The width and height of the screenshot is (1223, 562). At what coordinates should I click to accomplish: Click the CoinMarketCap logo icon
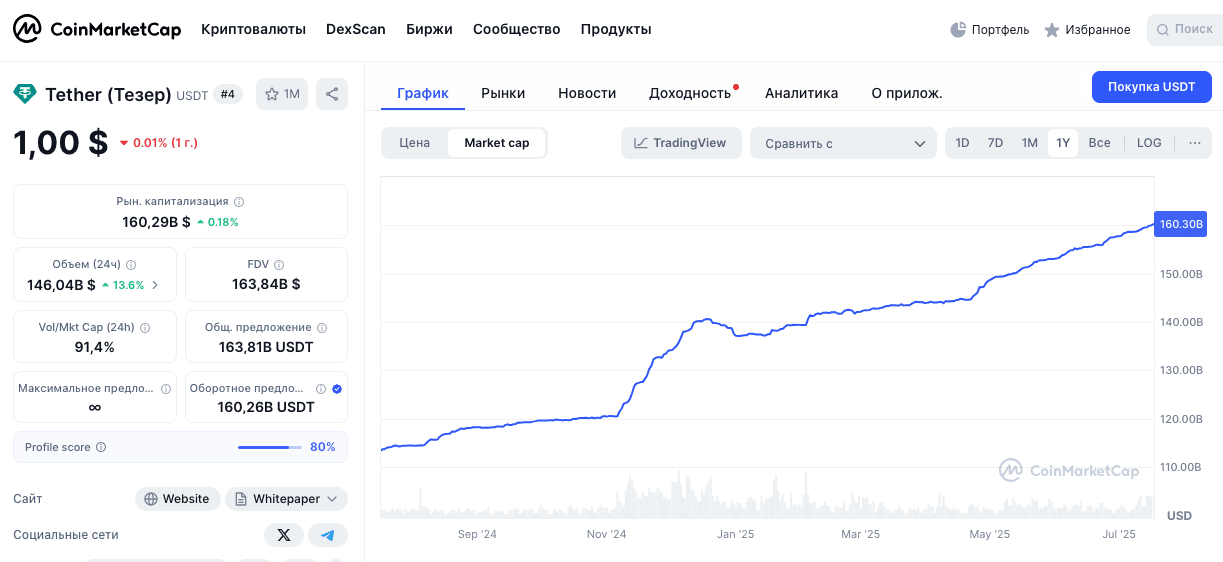(x=27, y=29)
